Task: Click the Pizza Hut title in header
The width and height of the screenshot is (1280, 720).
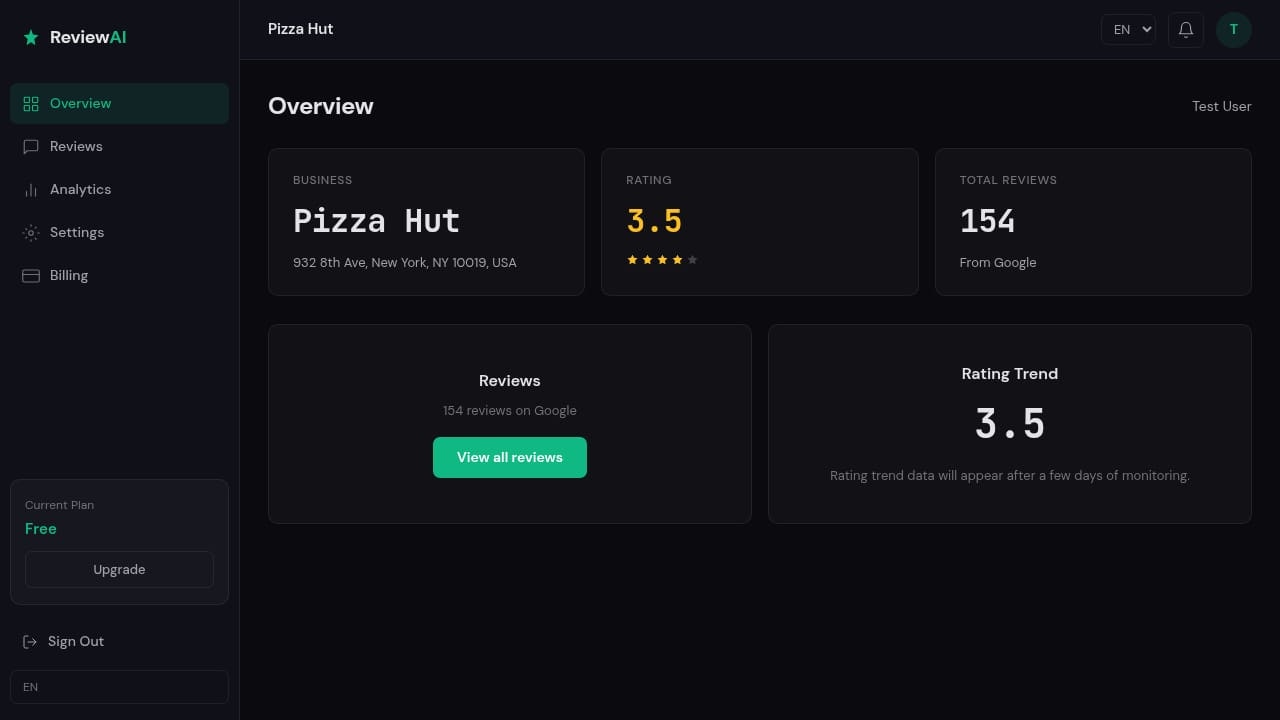Action: [300, 29]
